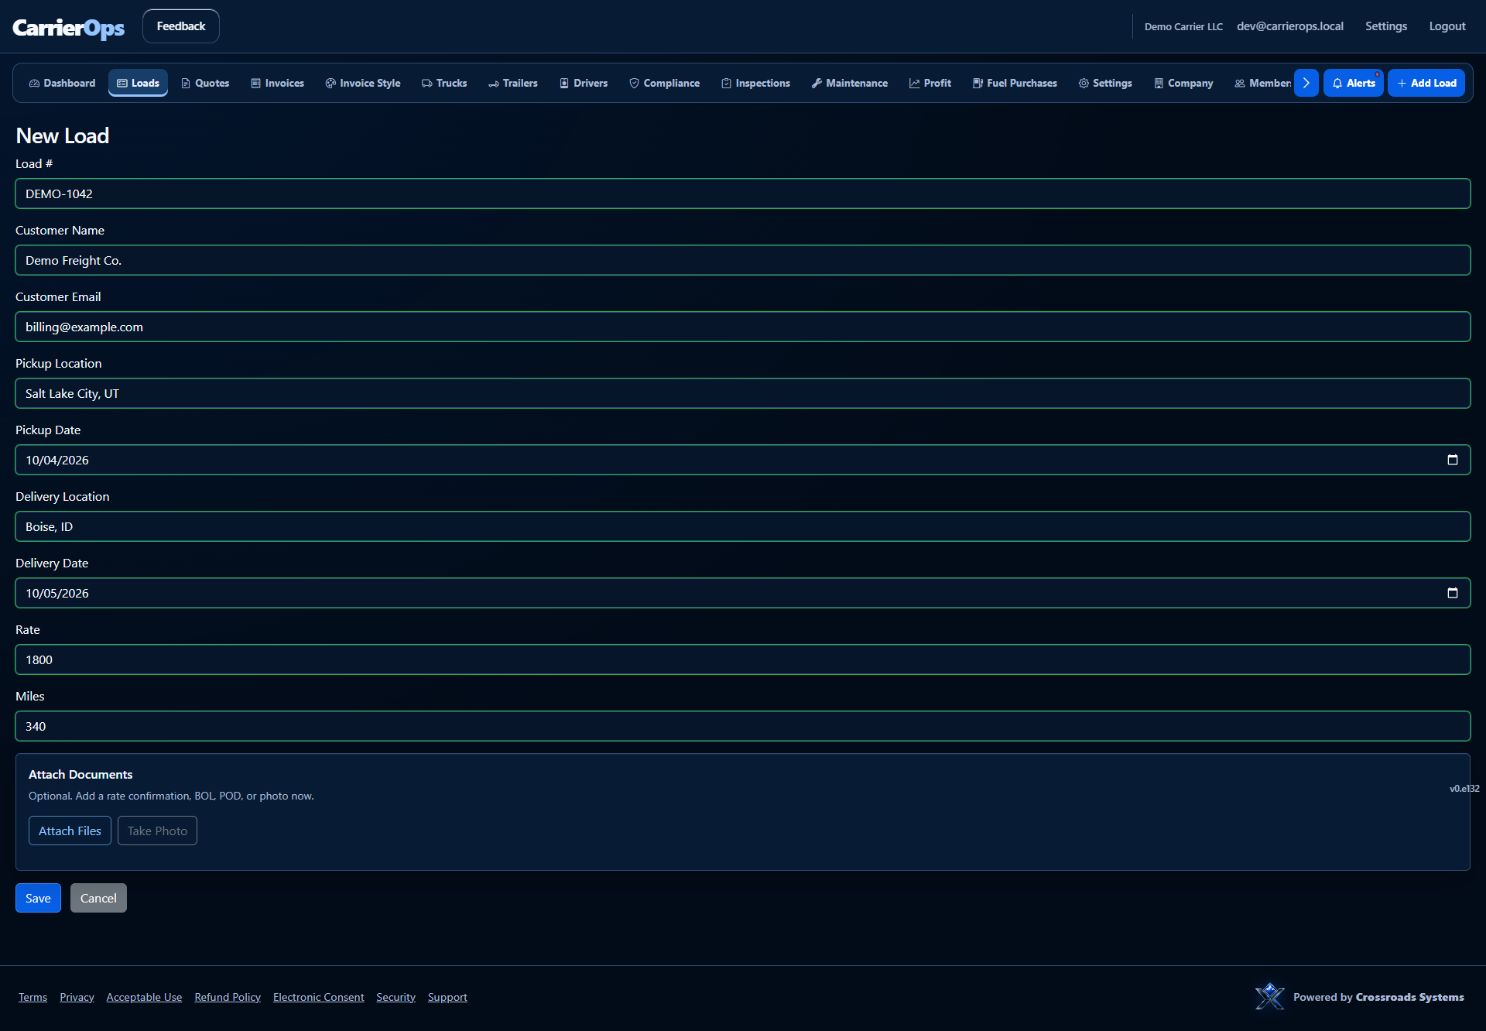The width and height of the screenshot is (1486, 1031).
Task: Switch to the Trucks tab
Action: tap(444, 83)
